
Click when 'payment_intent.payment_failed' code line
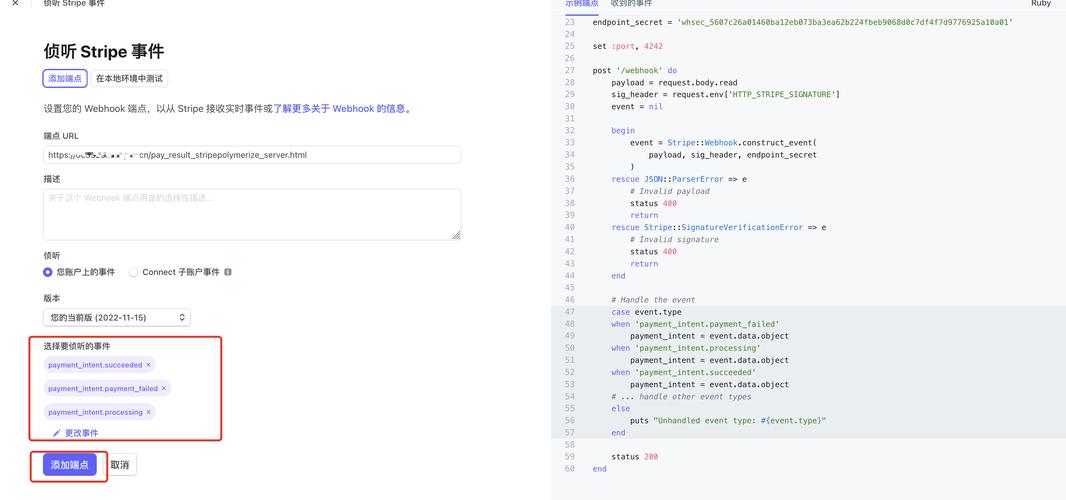(695, 324)
